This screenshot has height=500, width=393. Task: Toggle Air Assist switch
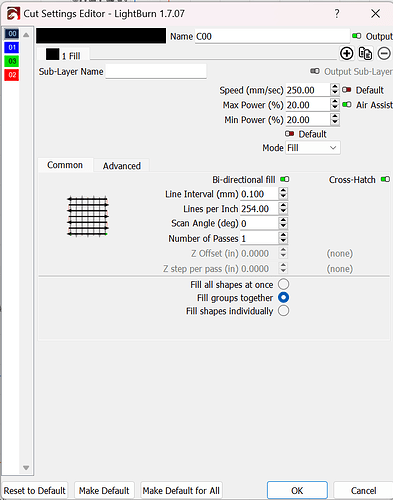pos(347,105)
